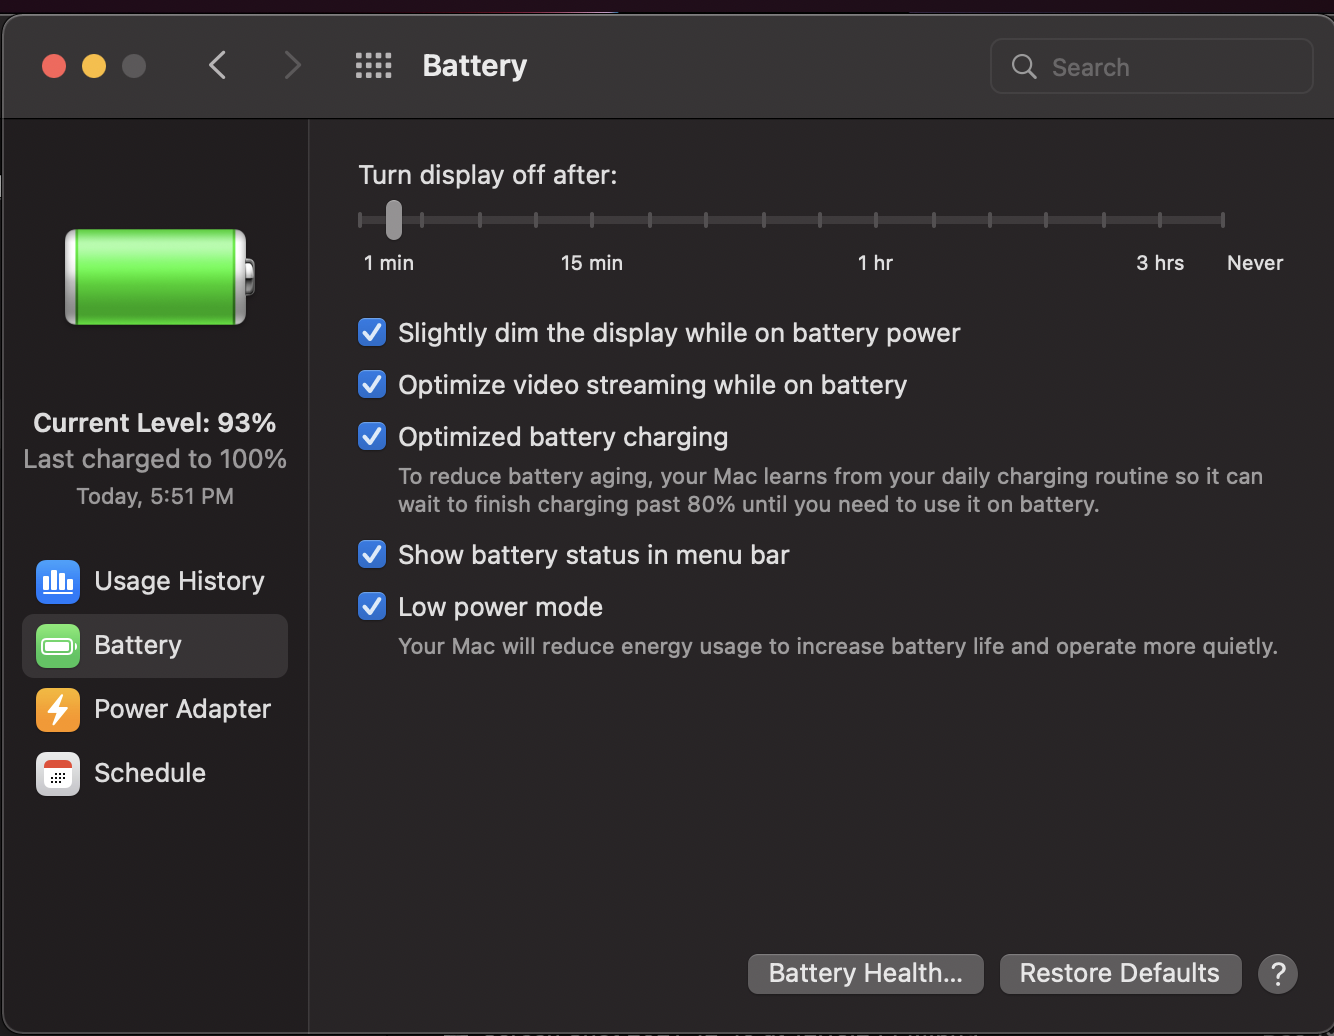Click Restore Defaults button
1334x1036 pixels.
[x=1120, y=973]
